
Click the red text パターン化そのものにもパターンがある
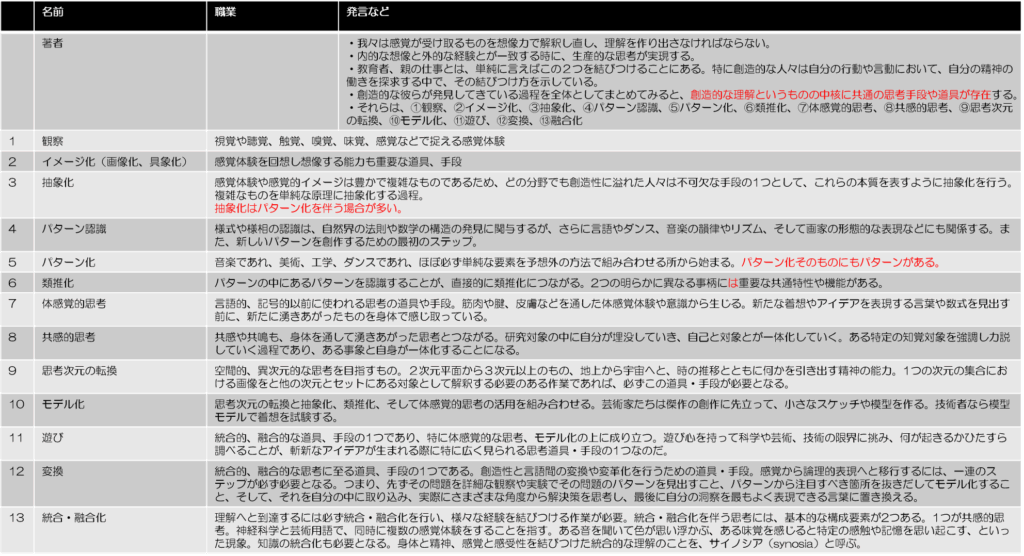[839, 262]
